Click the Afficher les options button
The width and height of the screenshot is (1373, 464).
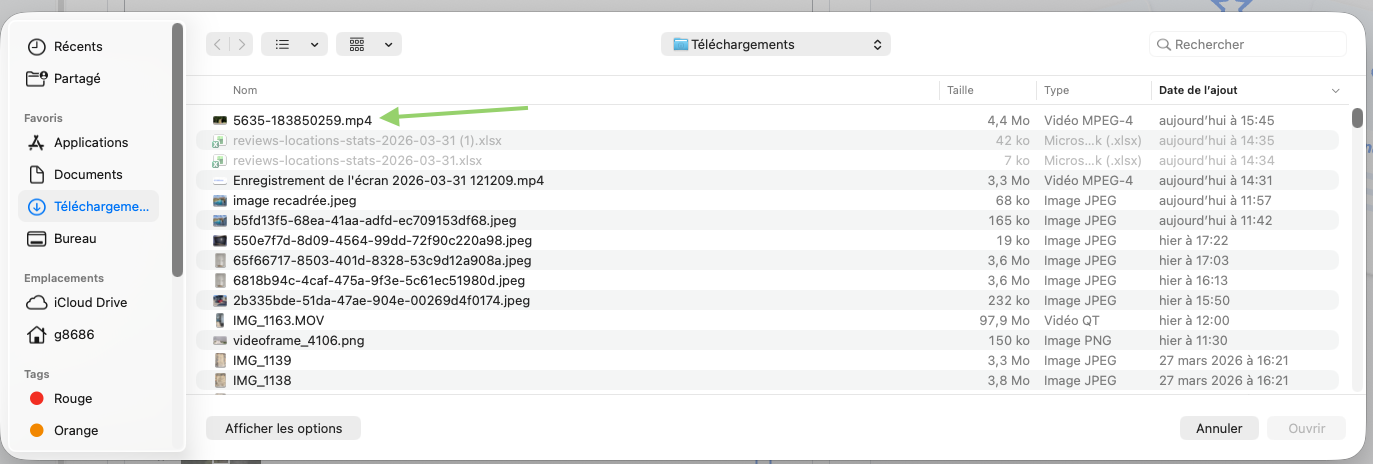[x=283, y=428]
